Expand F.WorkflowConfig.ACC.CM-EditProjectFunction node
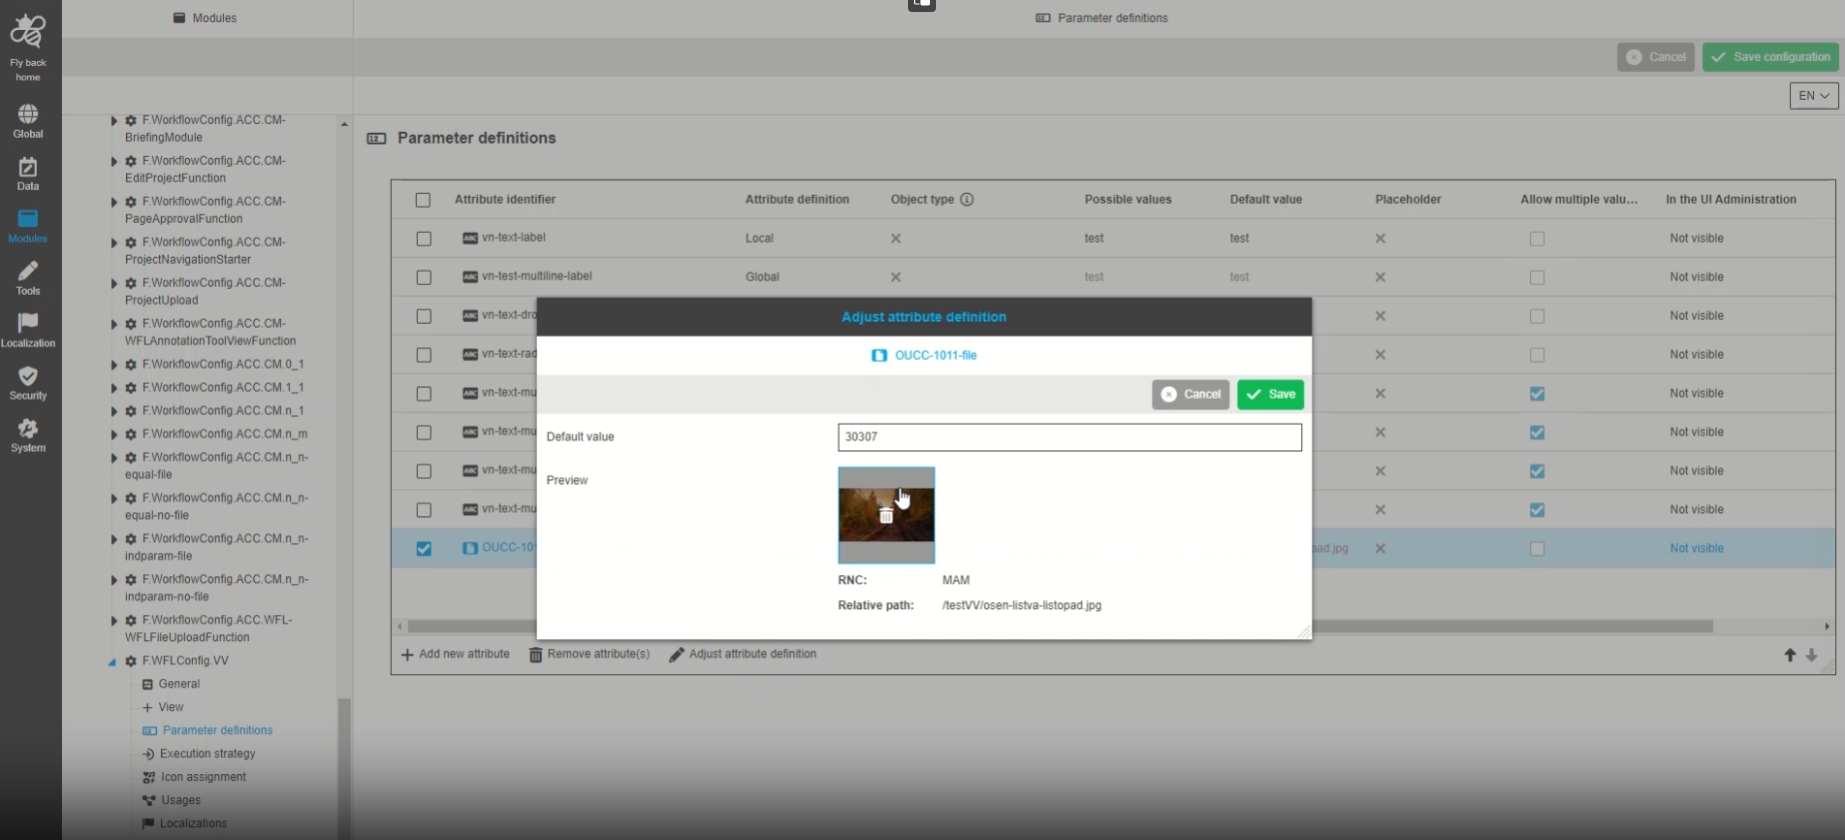 114,161
